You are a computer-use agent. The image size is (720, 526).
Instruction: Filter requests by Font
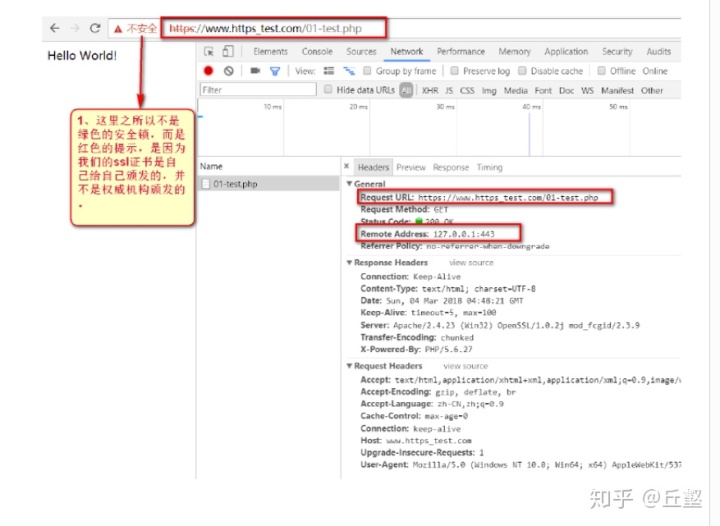click(x=543, y=90)
